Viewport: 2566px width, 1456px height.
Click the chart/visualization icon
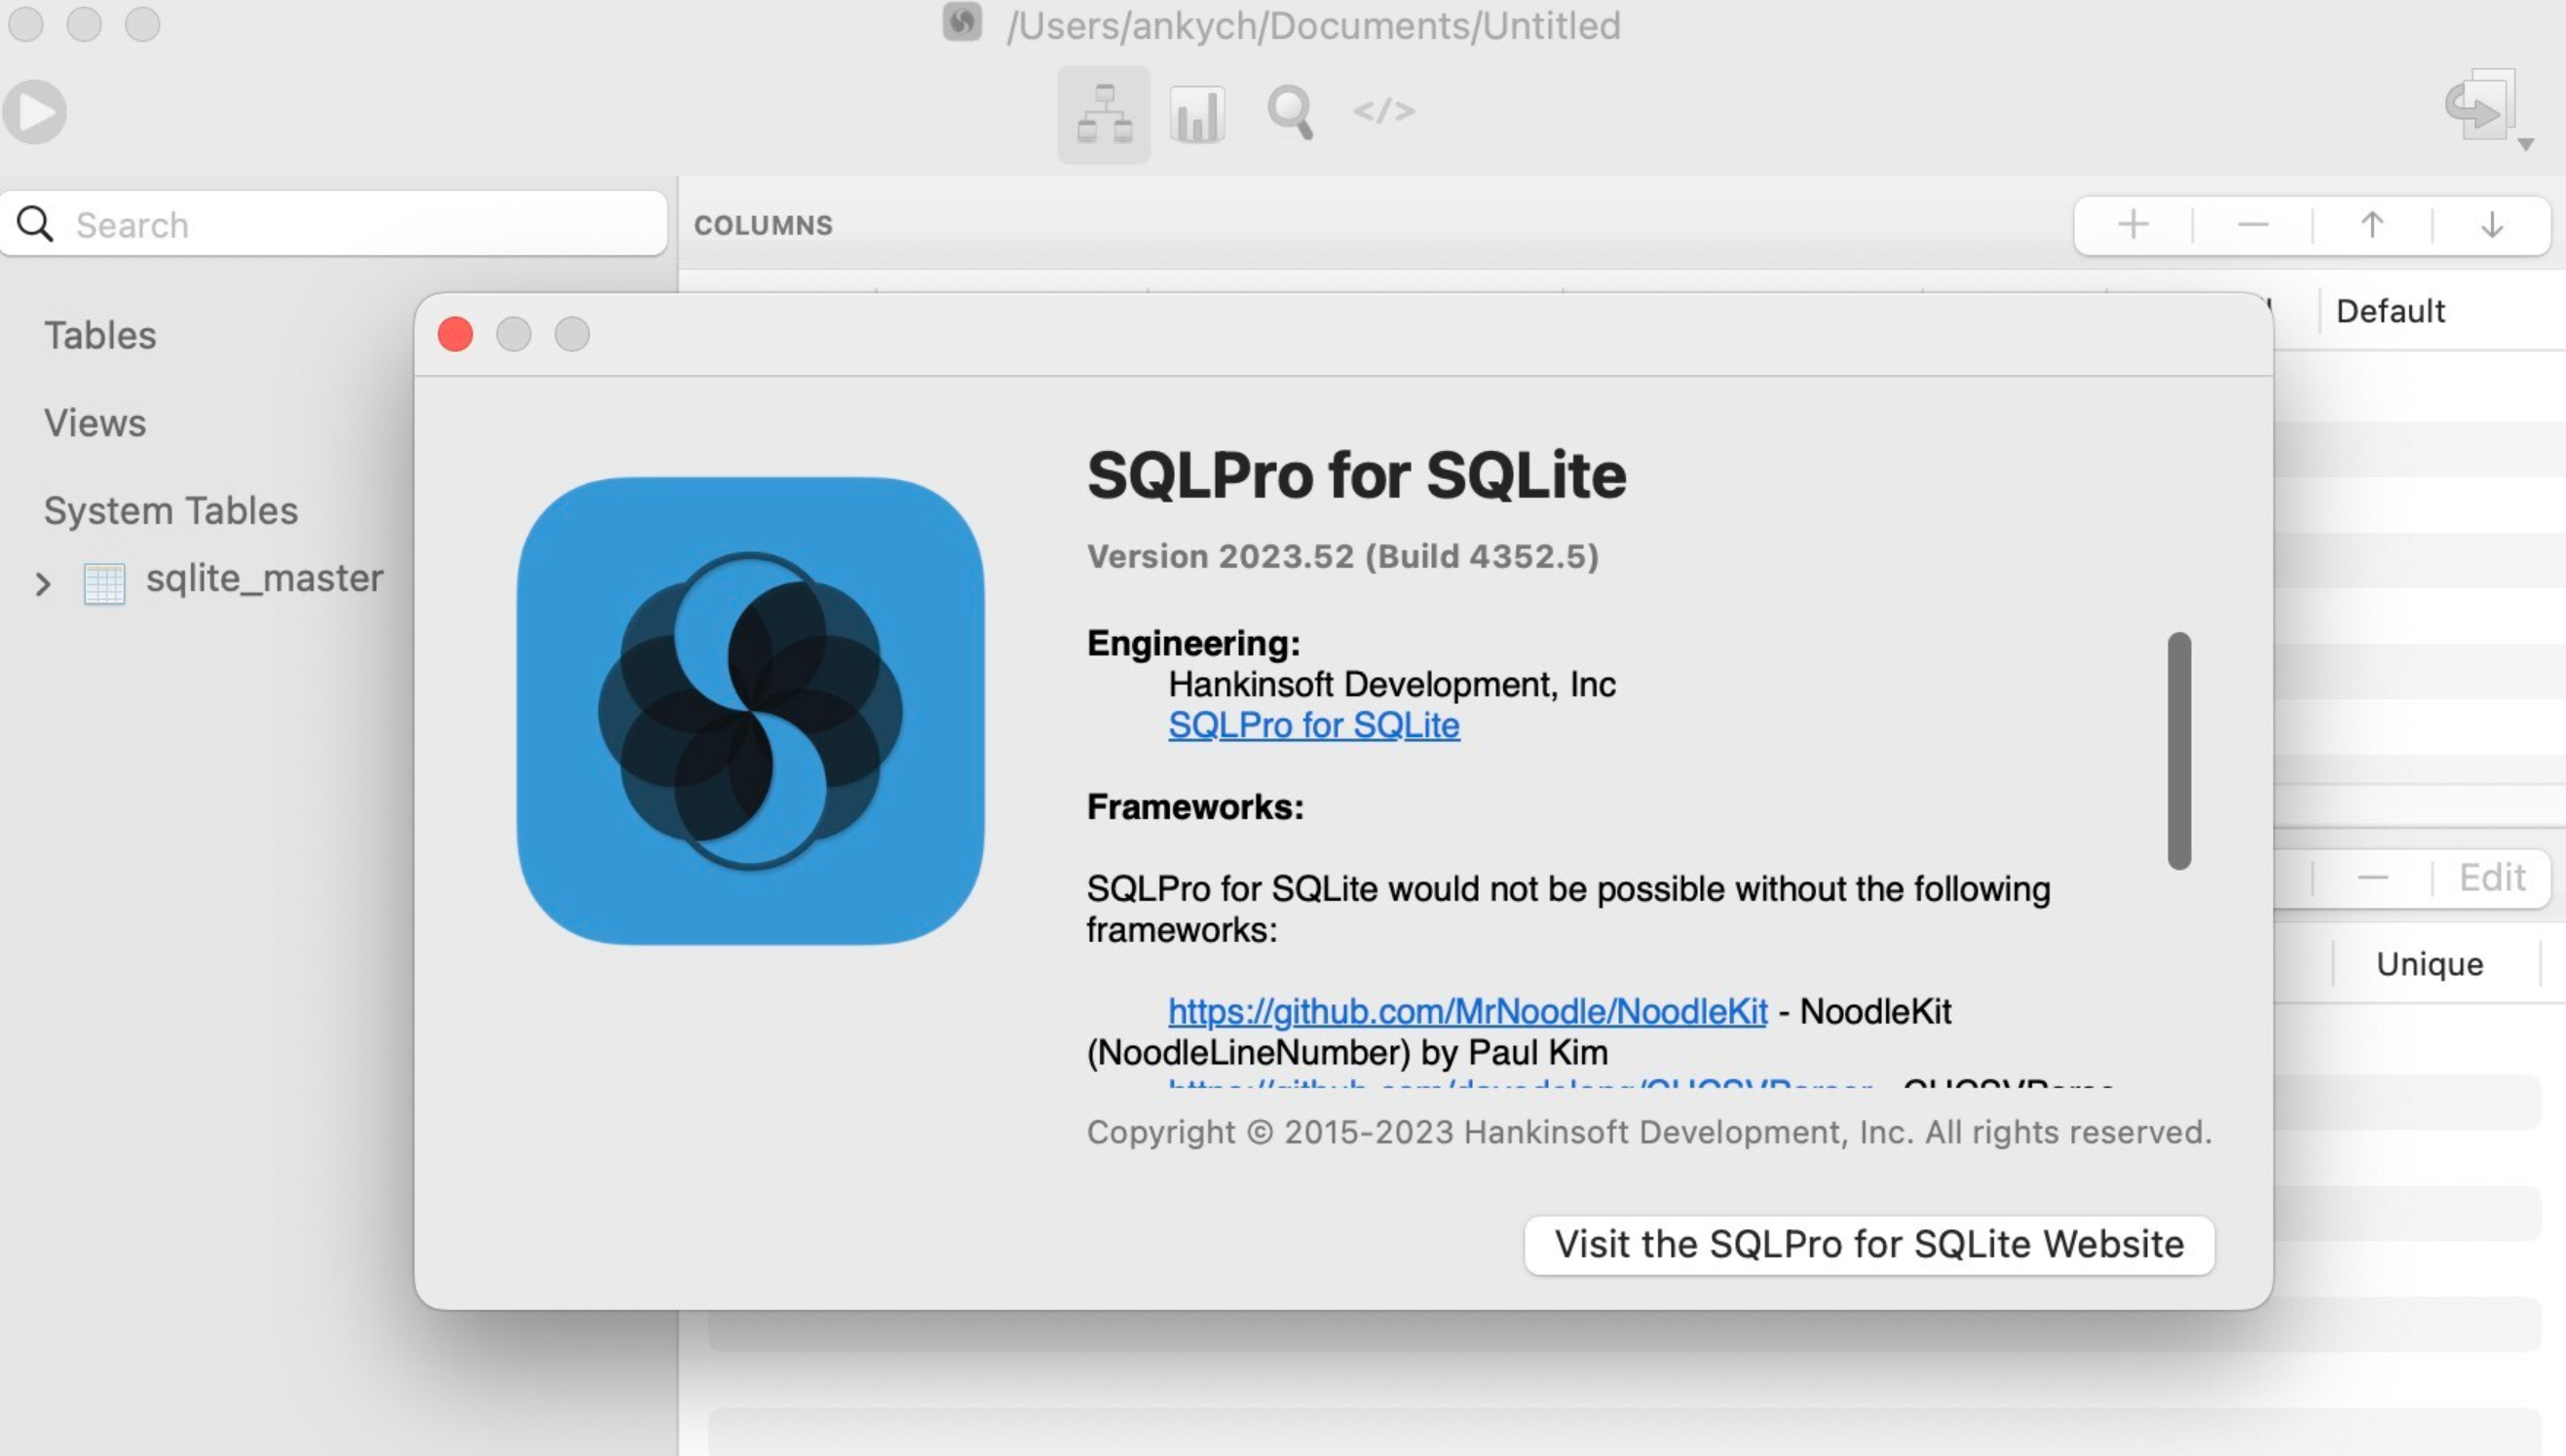pos(1198,111)
